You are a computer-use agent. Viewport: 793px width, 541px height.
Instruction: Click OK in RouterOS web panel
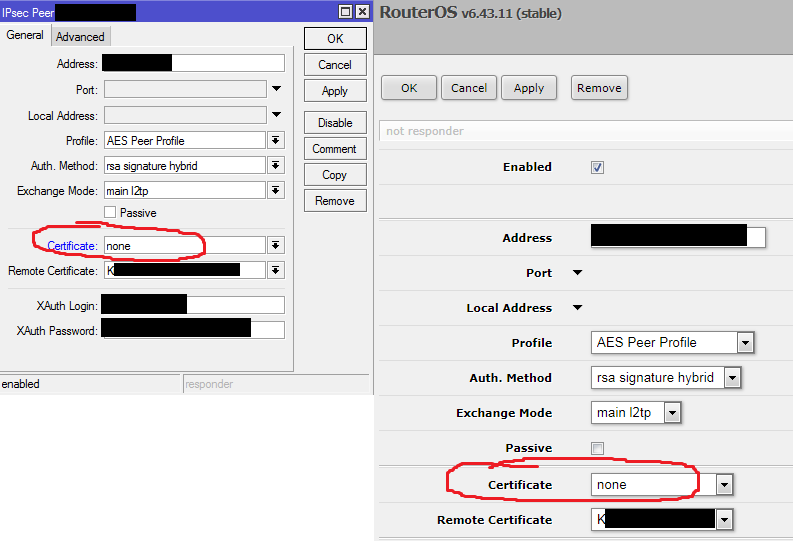pos(409,88)
